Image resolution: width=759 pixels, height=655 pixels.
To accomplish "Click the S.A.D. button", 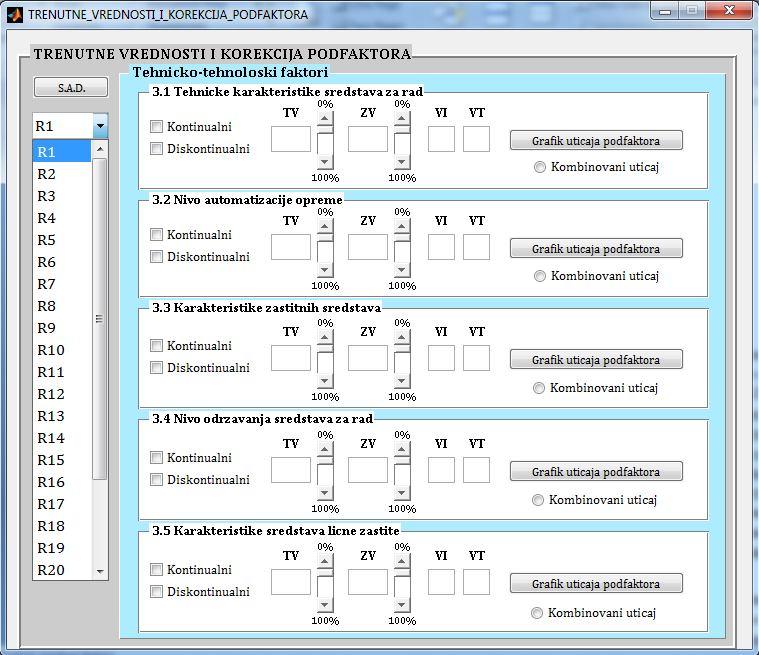I will click(x=71, y=88).
